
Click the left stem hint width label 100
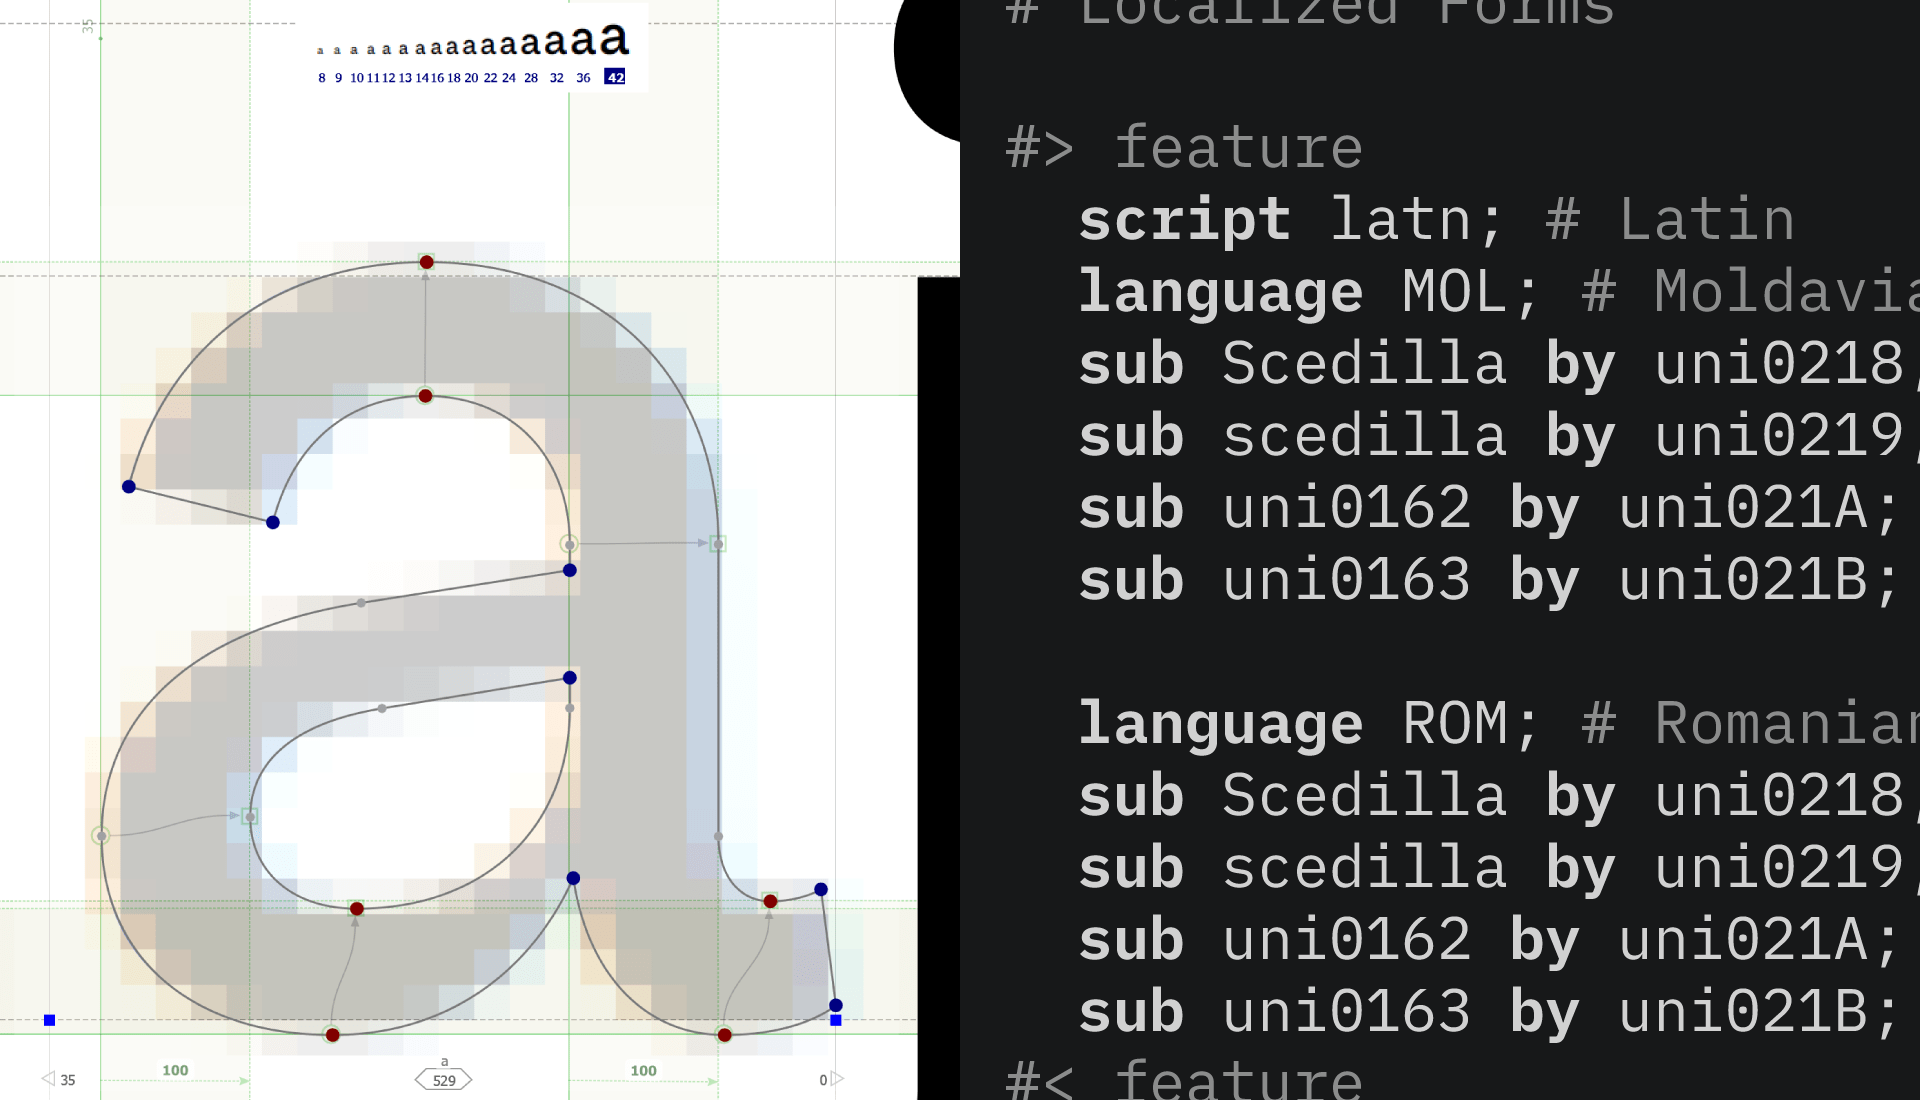tap(175, 1070)
